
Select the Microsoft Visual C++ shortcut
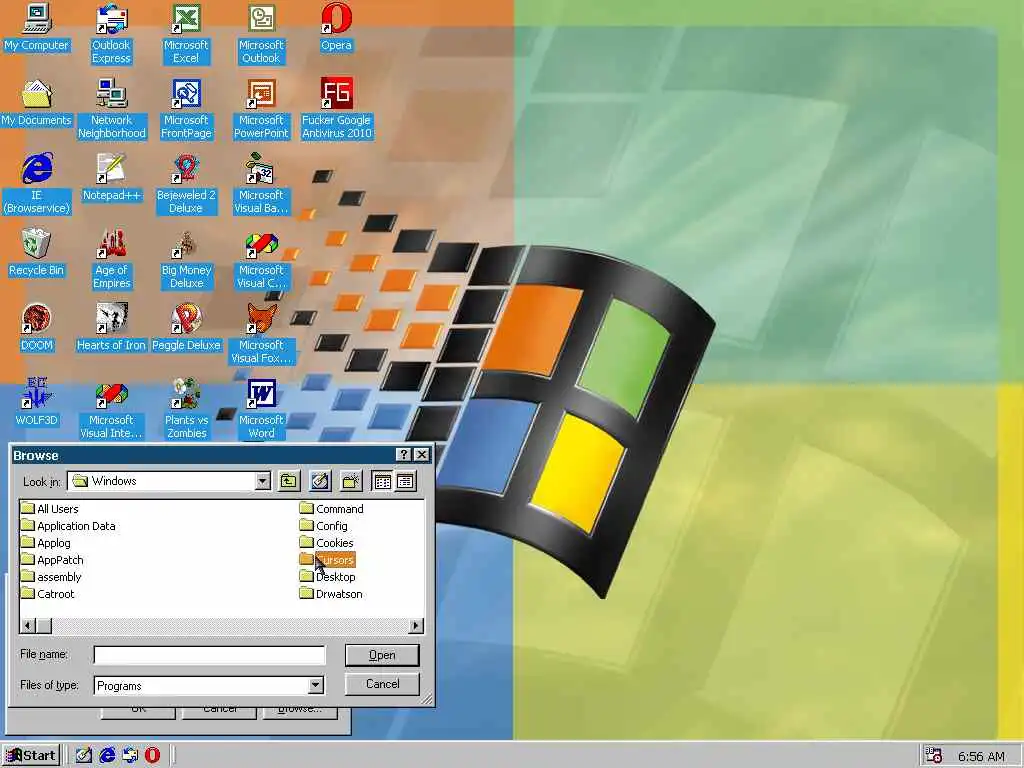coord(261,259)
